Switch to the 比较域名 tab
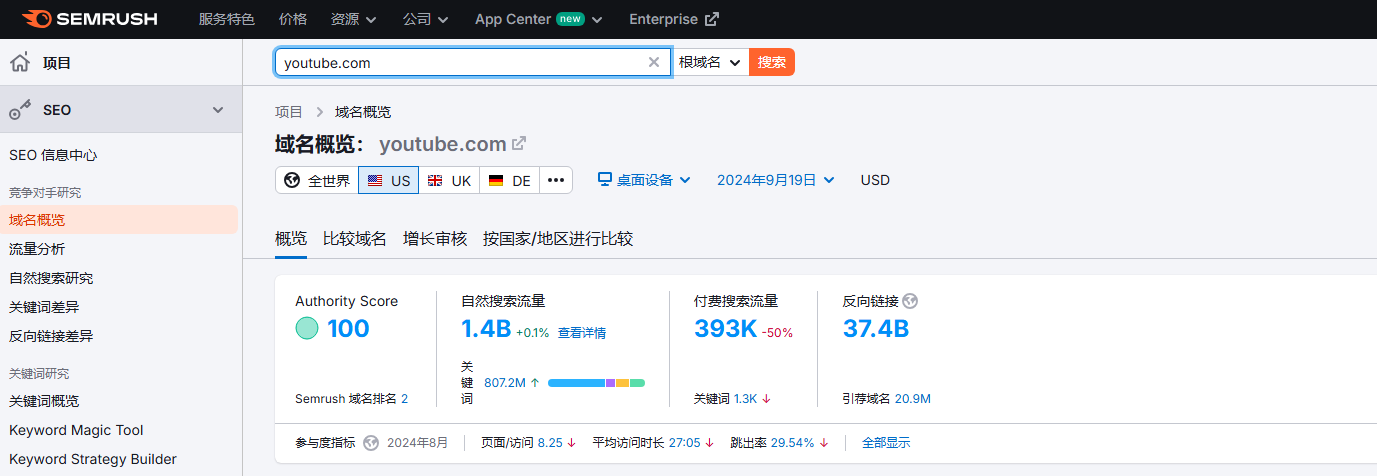Image resolution: width=1377 pixels, height=476 pixels. (x=355, y=239)
